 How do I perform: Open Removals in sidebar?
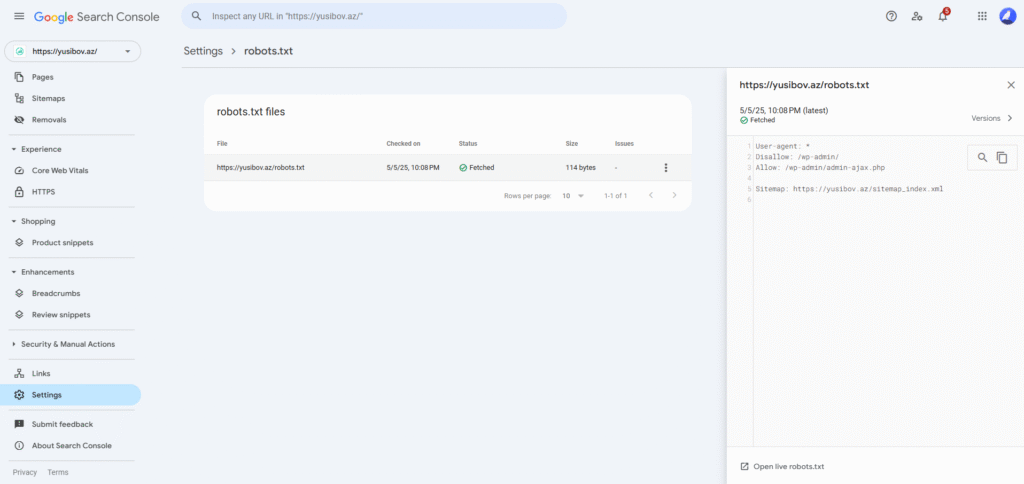pos(49,120)
